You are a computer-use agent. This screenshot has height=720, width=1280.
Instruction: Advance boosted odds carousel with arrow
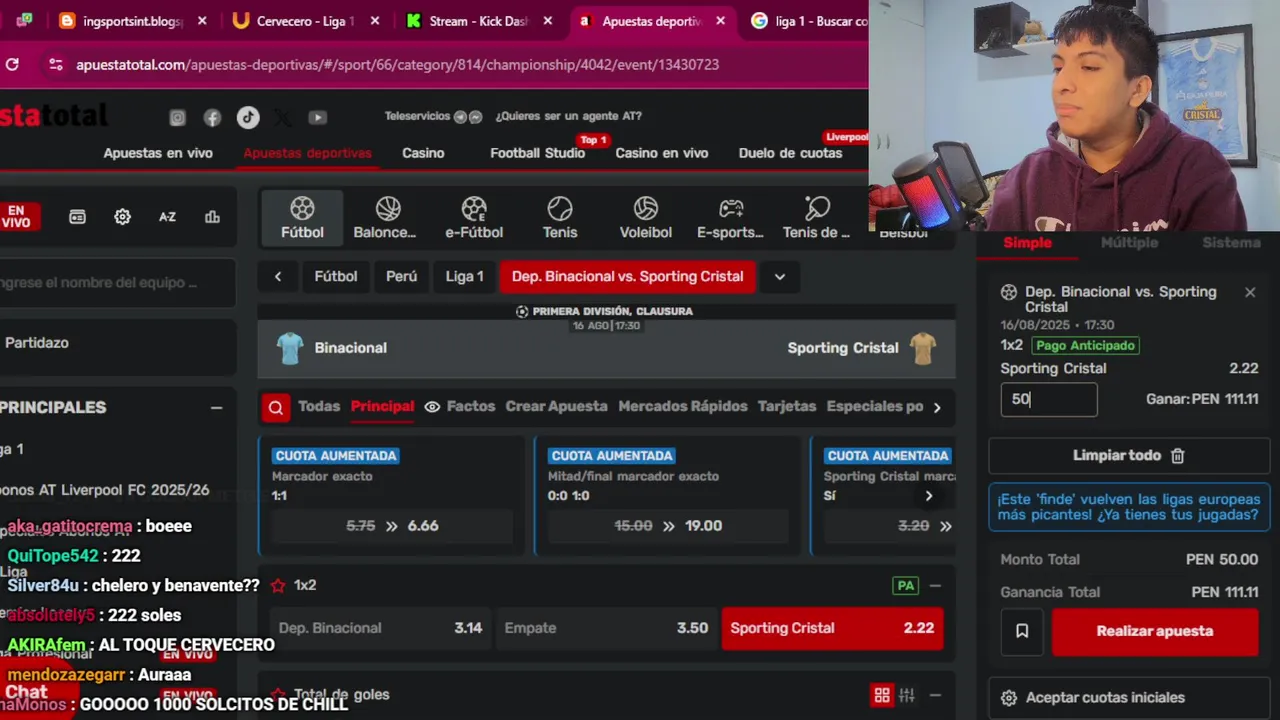click(x=929, y=496)
